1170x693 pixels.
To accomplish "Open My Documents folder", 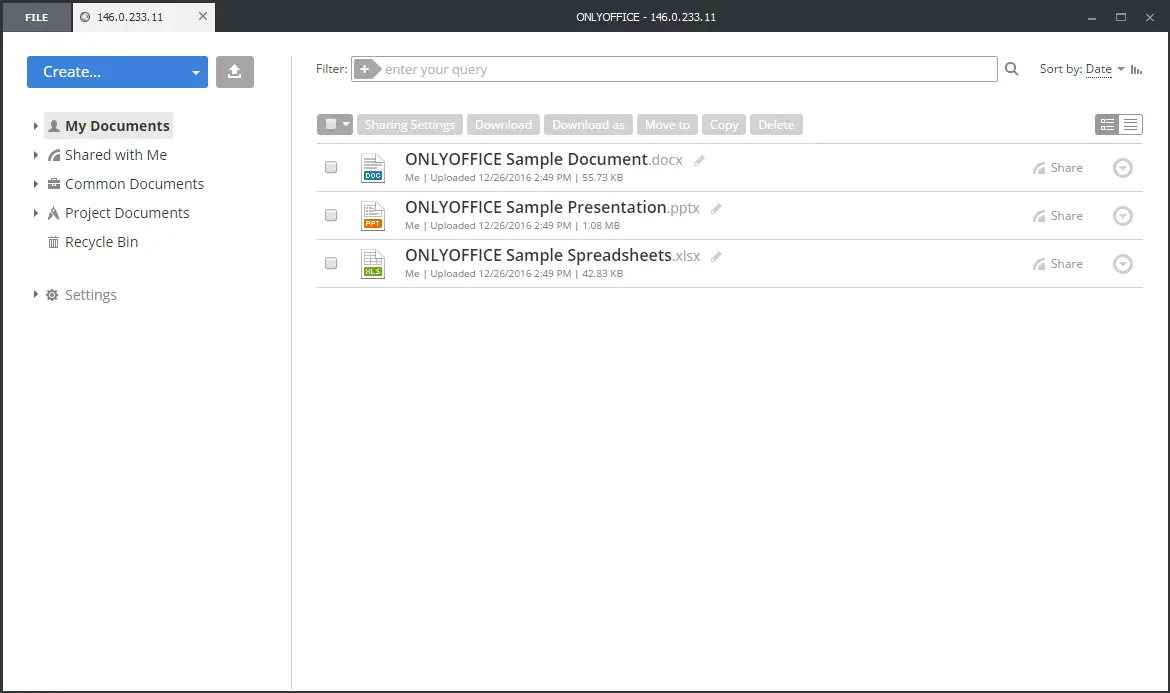I will tap(117, 126).
